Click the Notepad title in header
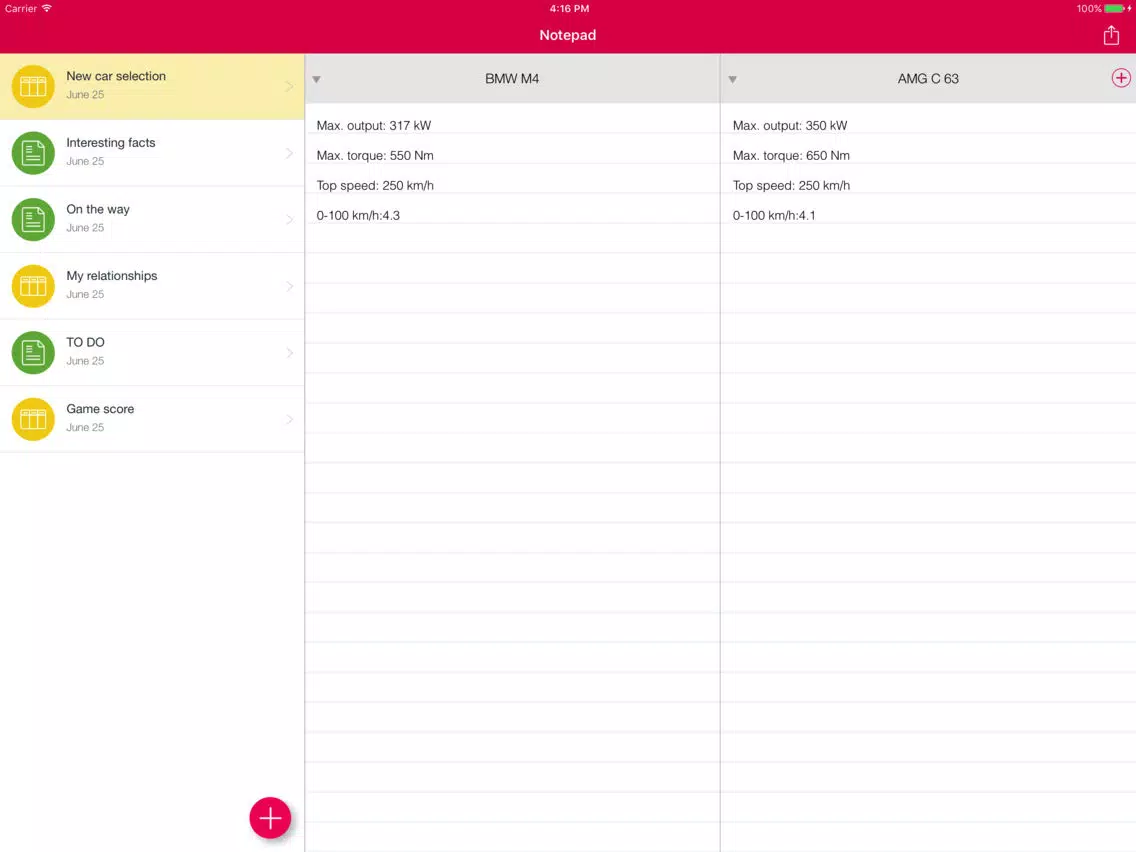This screenshot has width=1136, height=852. pyautogui.click(x=567, y=35)
